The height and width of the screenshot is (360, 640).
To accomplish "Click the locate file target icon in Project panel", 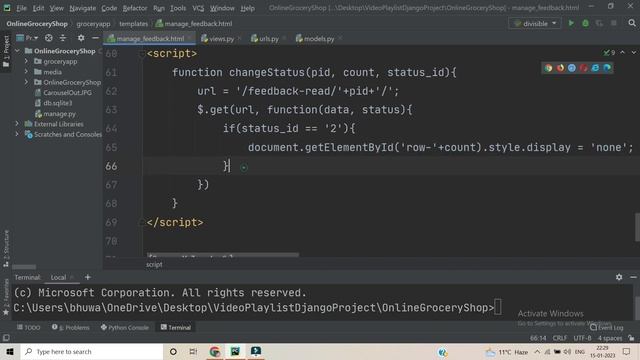I will pyautogui.click(x=49, y=38).
